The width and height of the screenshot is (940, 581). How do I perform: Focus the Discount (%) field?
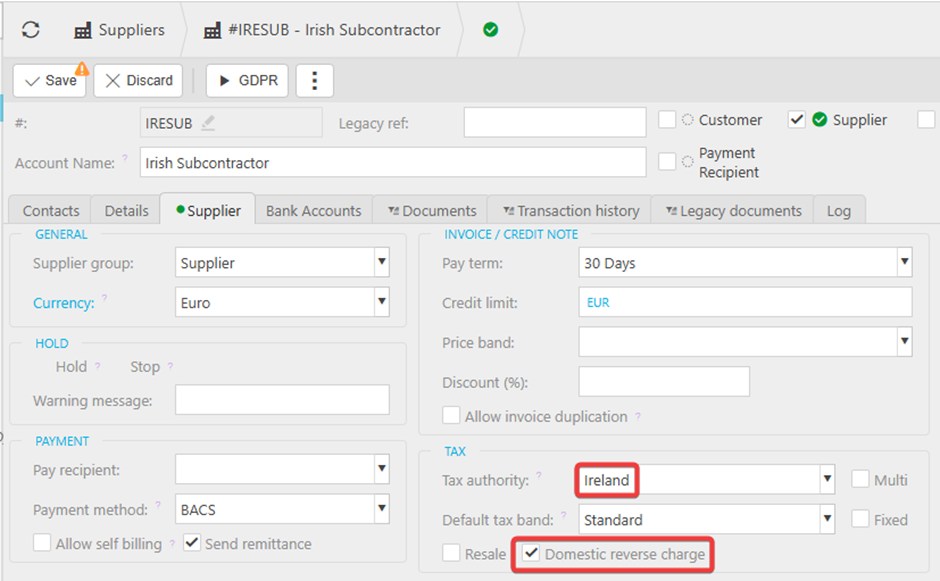(x=664, y=381)
